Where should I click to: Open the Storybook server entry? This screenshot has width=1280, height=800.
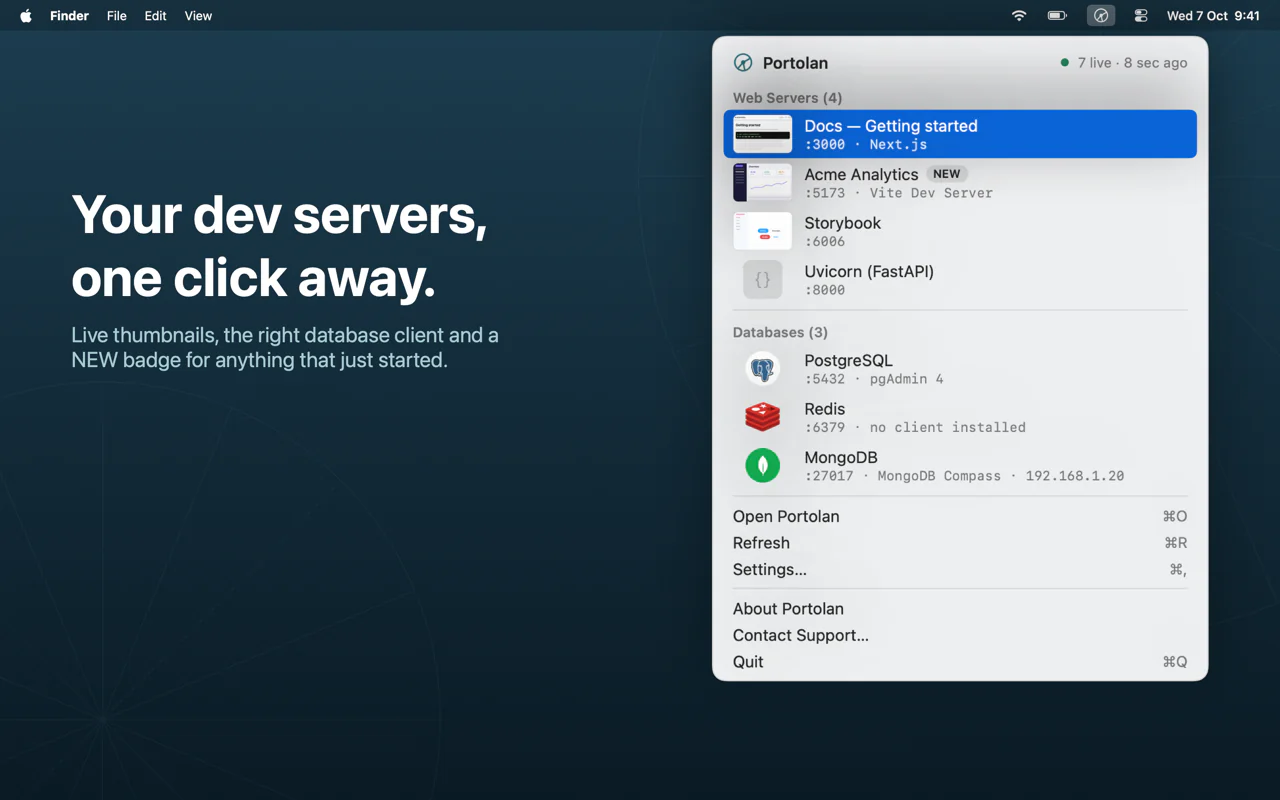pyautogui.click(x=960, y=231)
